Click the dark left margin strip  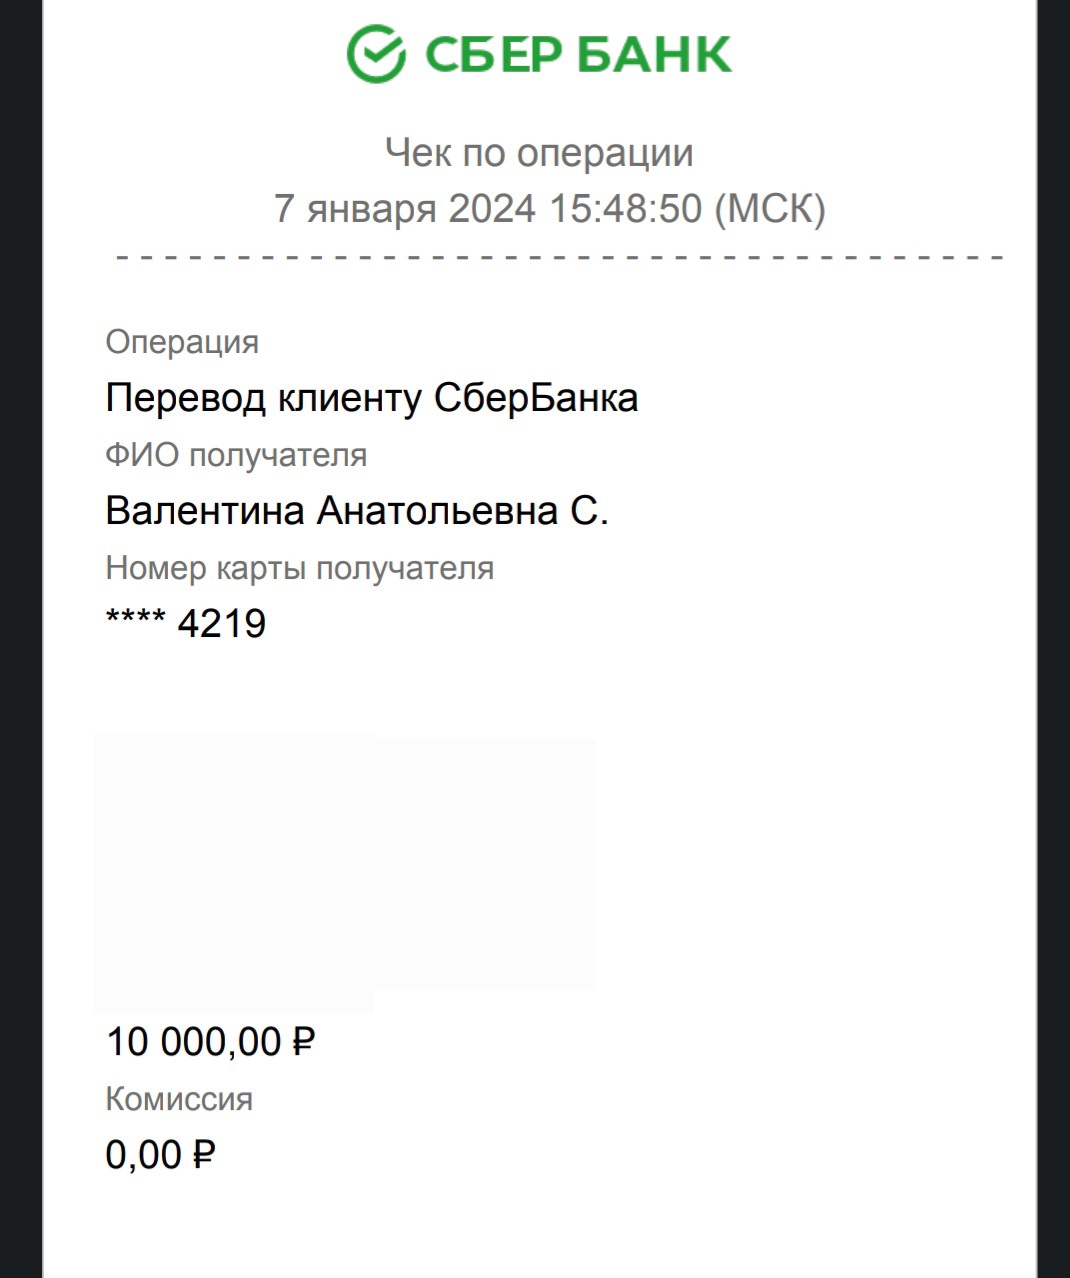coord(20,640)
